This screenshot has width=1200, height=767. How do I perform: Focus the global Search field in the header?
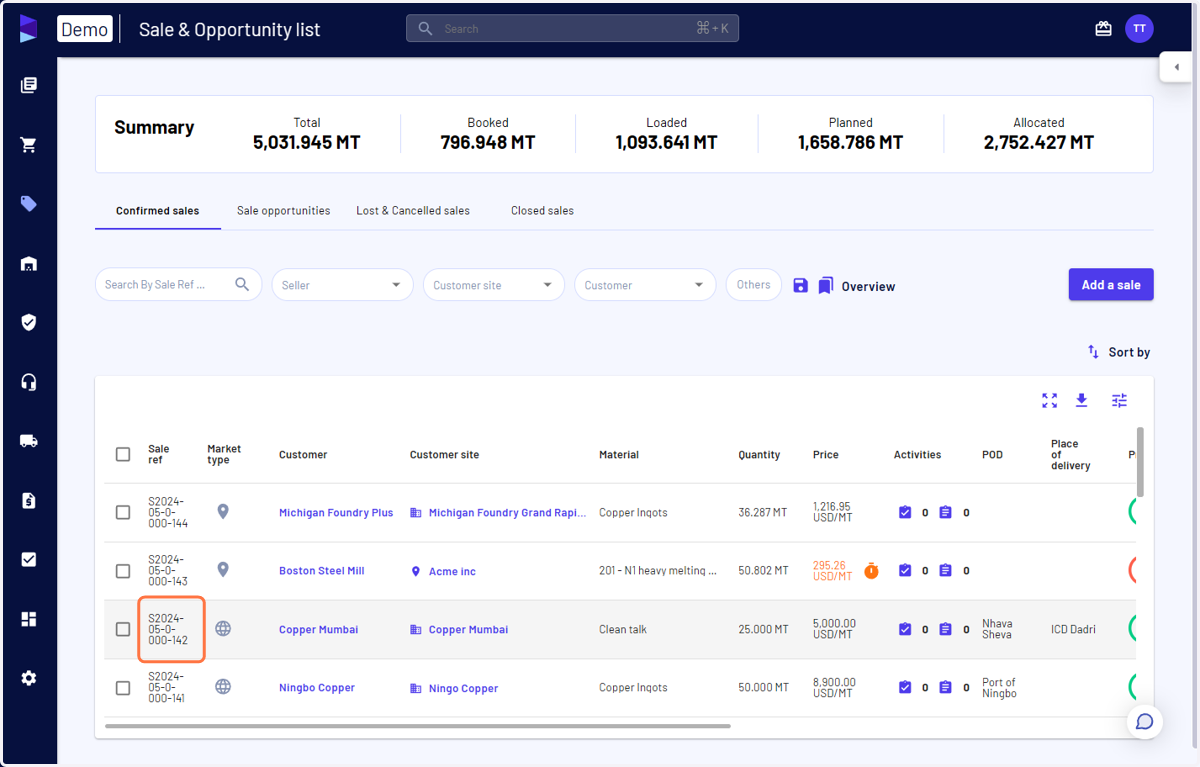click(572, 29)
